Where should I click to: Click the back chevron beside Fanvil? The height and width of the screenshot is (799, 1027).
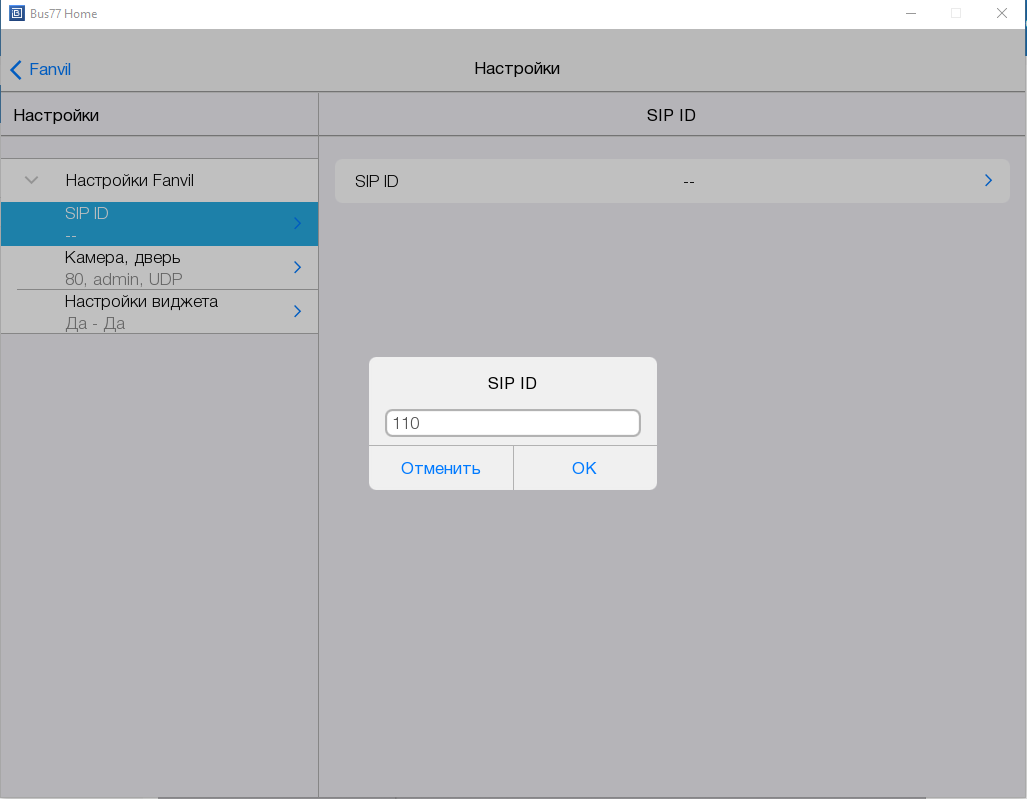[x=15, y=70]
